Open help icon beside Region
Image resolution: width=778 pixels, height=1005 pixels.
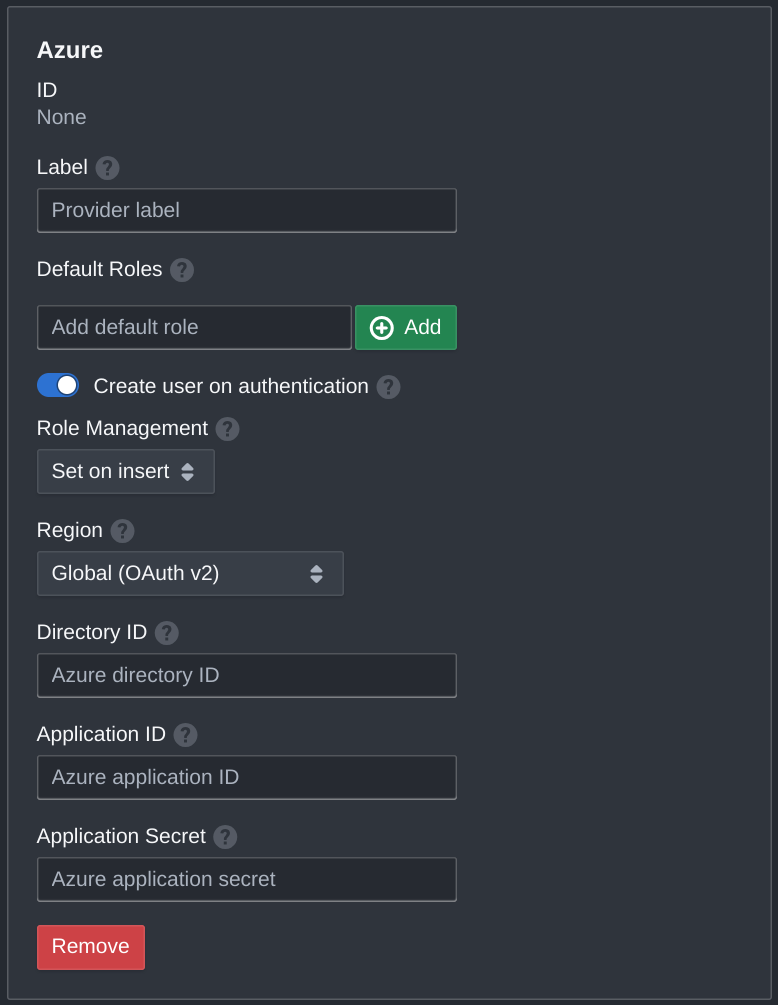[122, 531]
